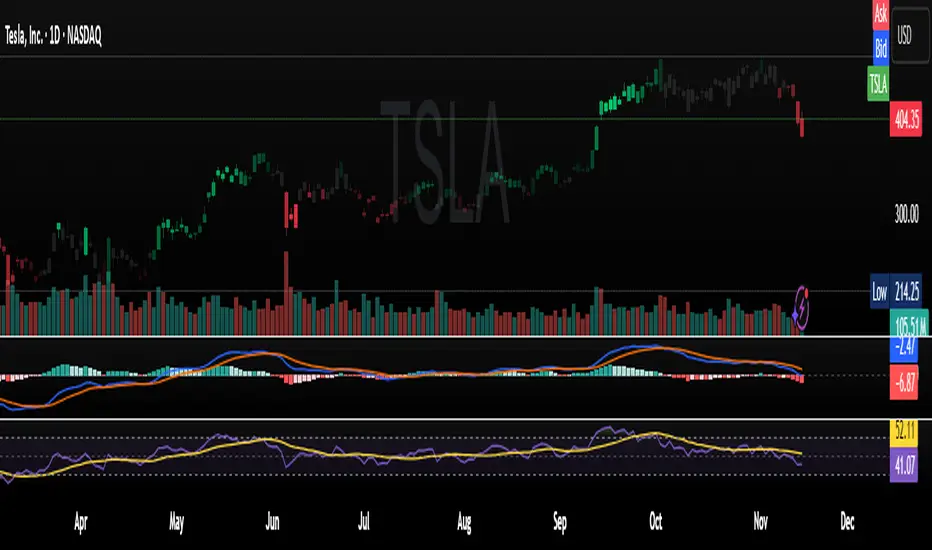Click the 52.11 yellow RSI average label
Screen dimensions: 932x550
903,432
